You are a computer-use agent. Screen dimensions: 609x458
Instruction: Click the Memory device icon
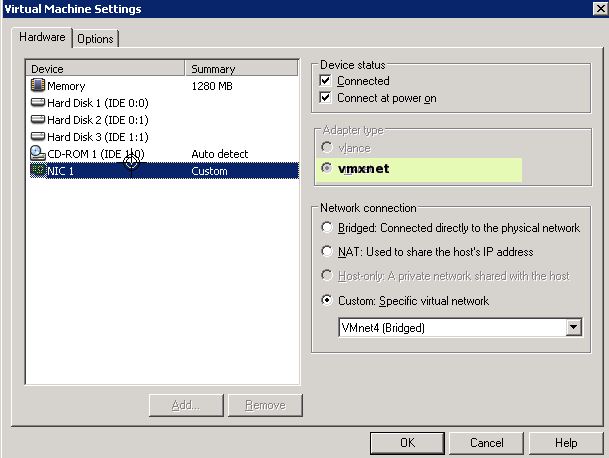coord(38,86)
